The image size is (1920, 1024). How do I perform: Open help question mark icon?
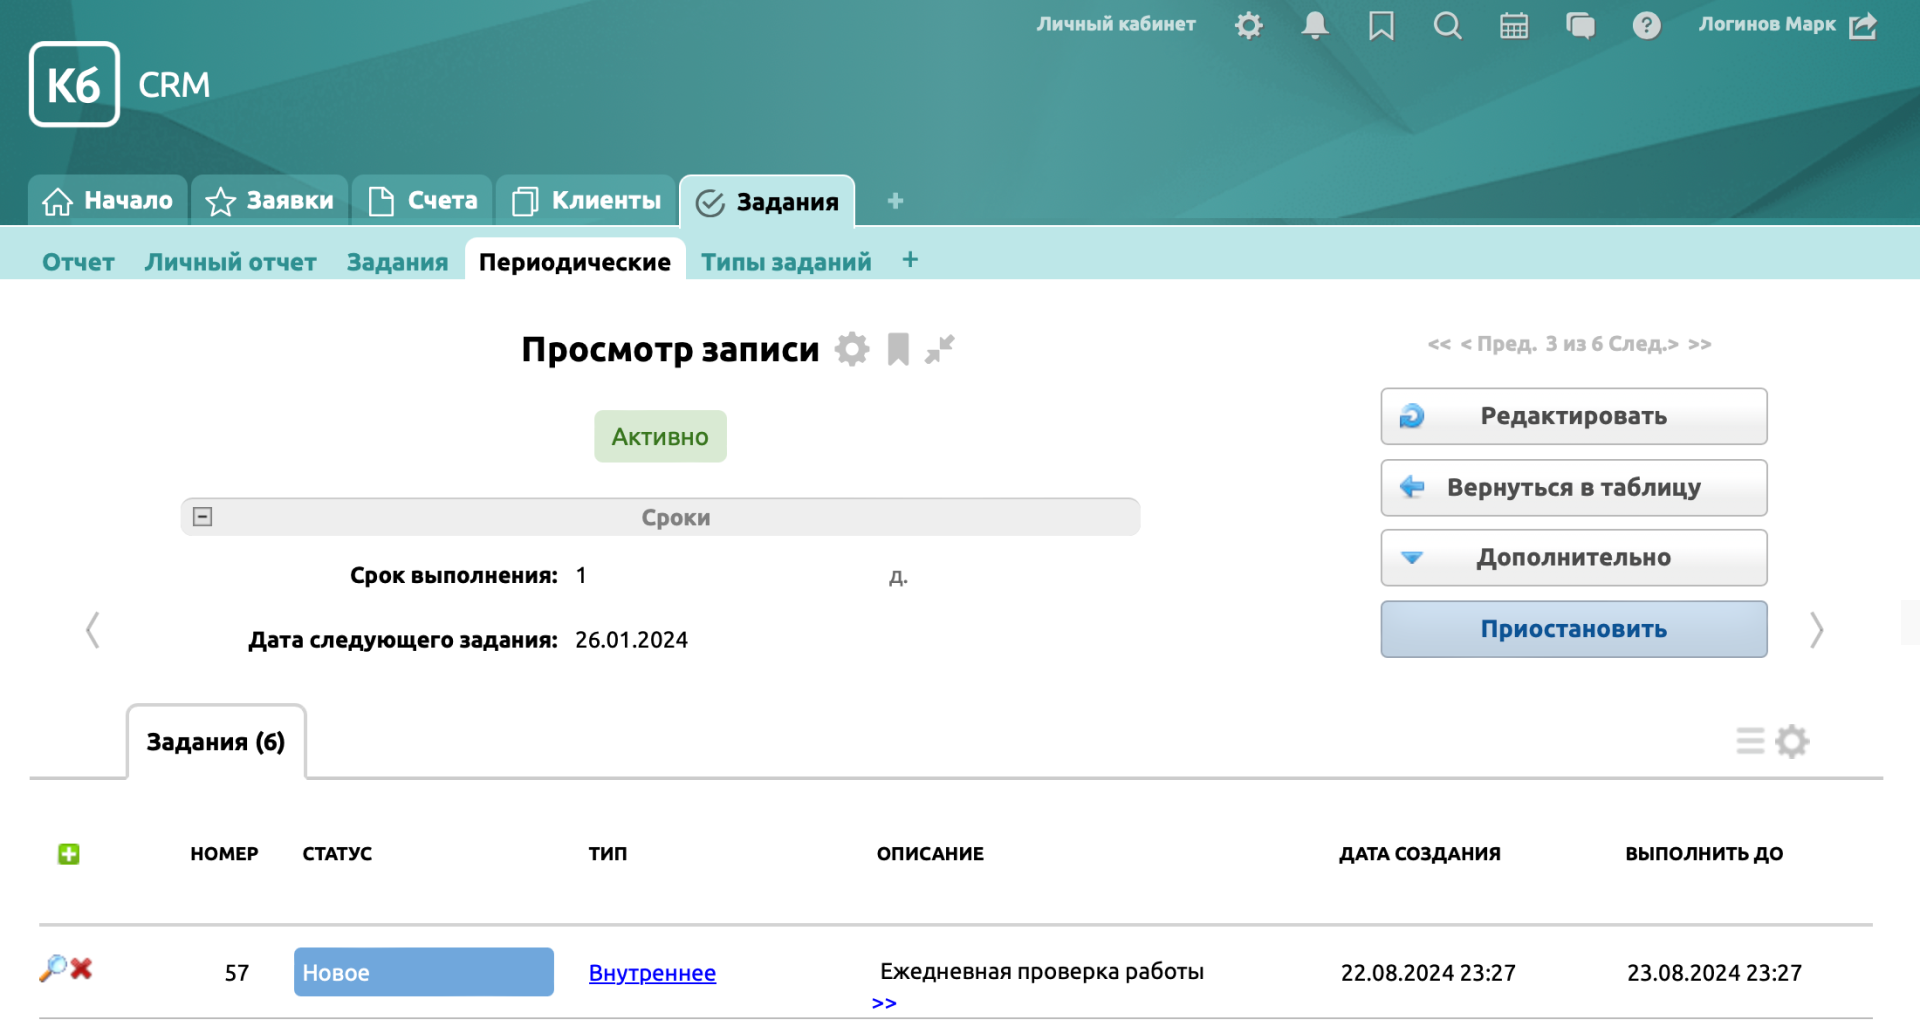coord(1646,25)
